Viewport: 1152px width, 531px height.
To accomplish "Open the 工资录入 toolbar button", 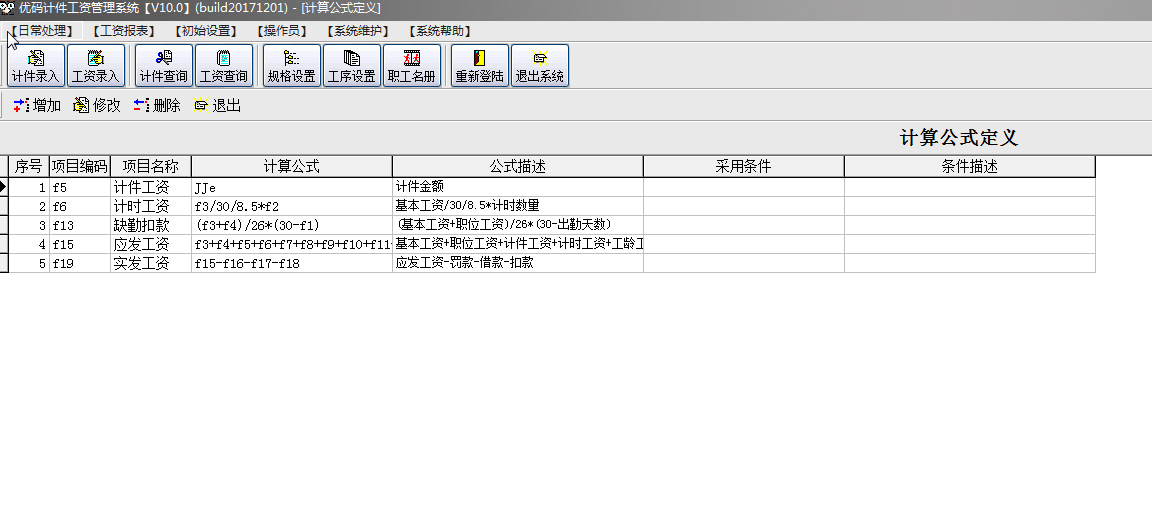I will (x=96, y=65).
